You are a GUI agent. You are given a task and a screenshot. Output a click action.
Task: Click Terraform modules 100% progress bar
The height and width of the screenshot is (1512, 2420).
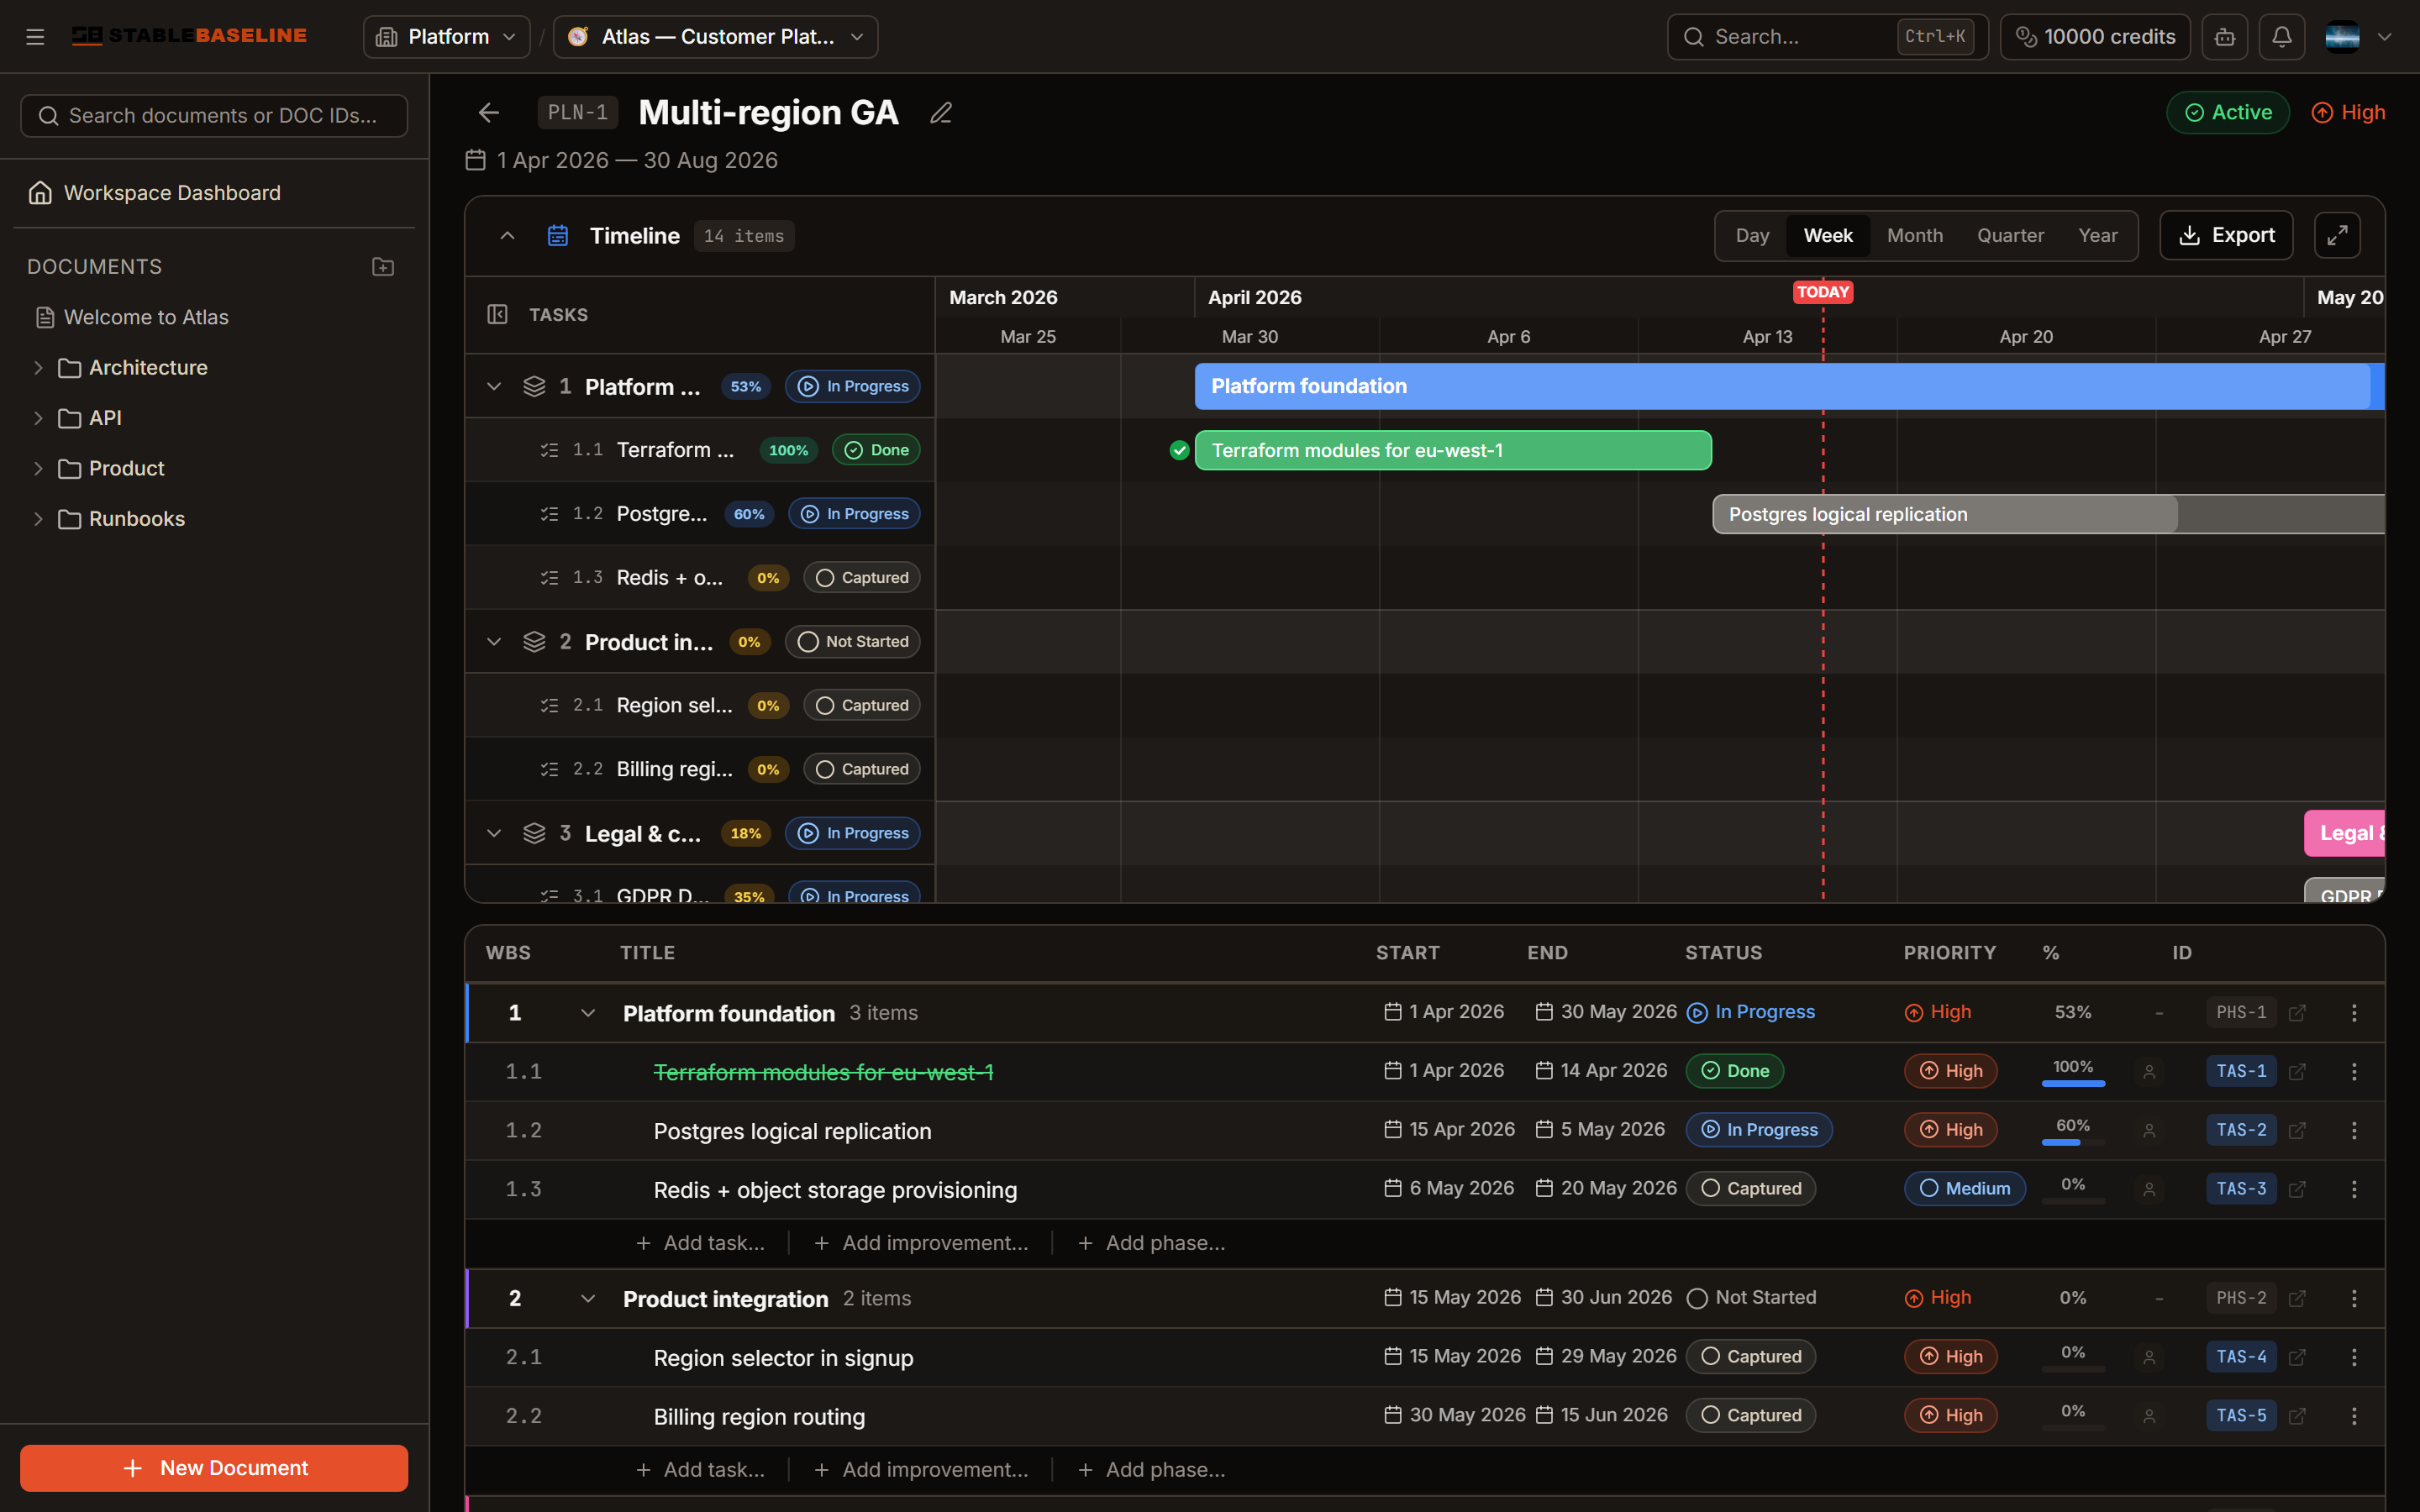(2073, 1083)
